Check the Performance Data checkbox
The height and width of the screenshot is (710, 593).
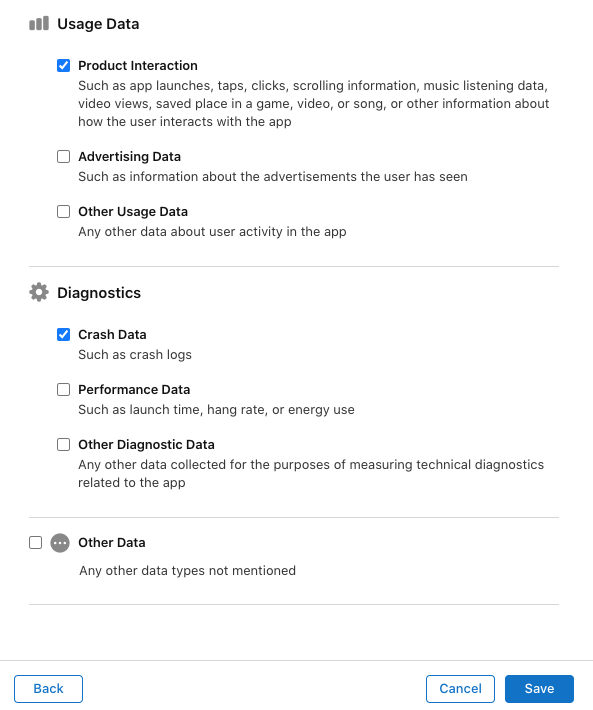pos(63,389)
